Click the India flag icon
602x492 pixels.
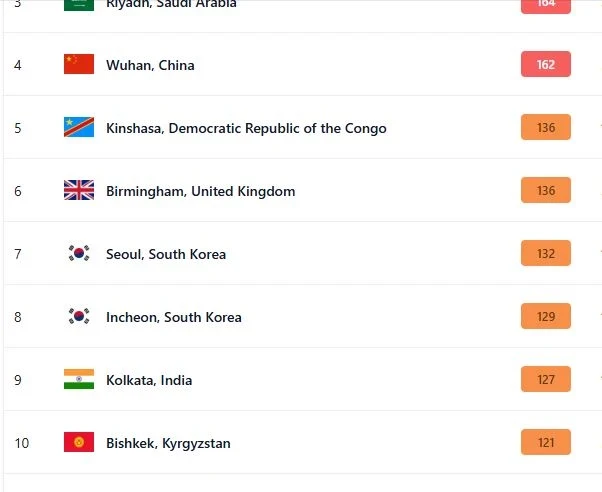[78, 380]
